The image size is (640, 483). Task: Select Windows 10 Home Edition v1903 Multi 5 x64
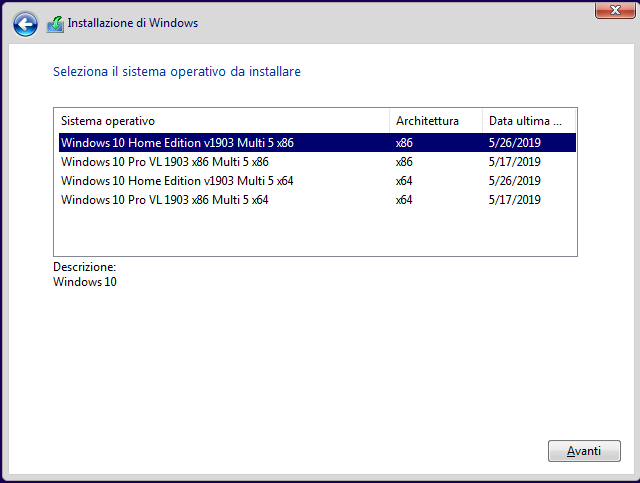coord(317,180)
